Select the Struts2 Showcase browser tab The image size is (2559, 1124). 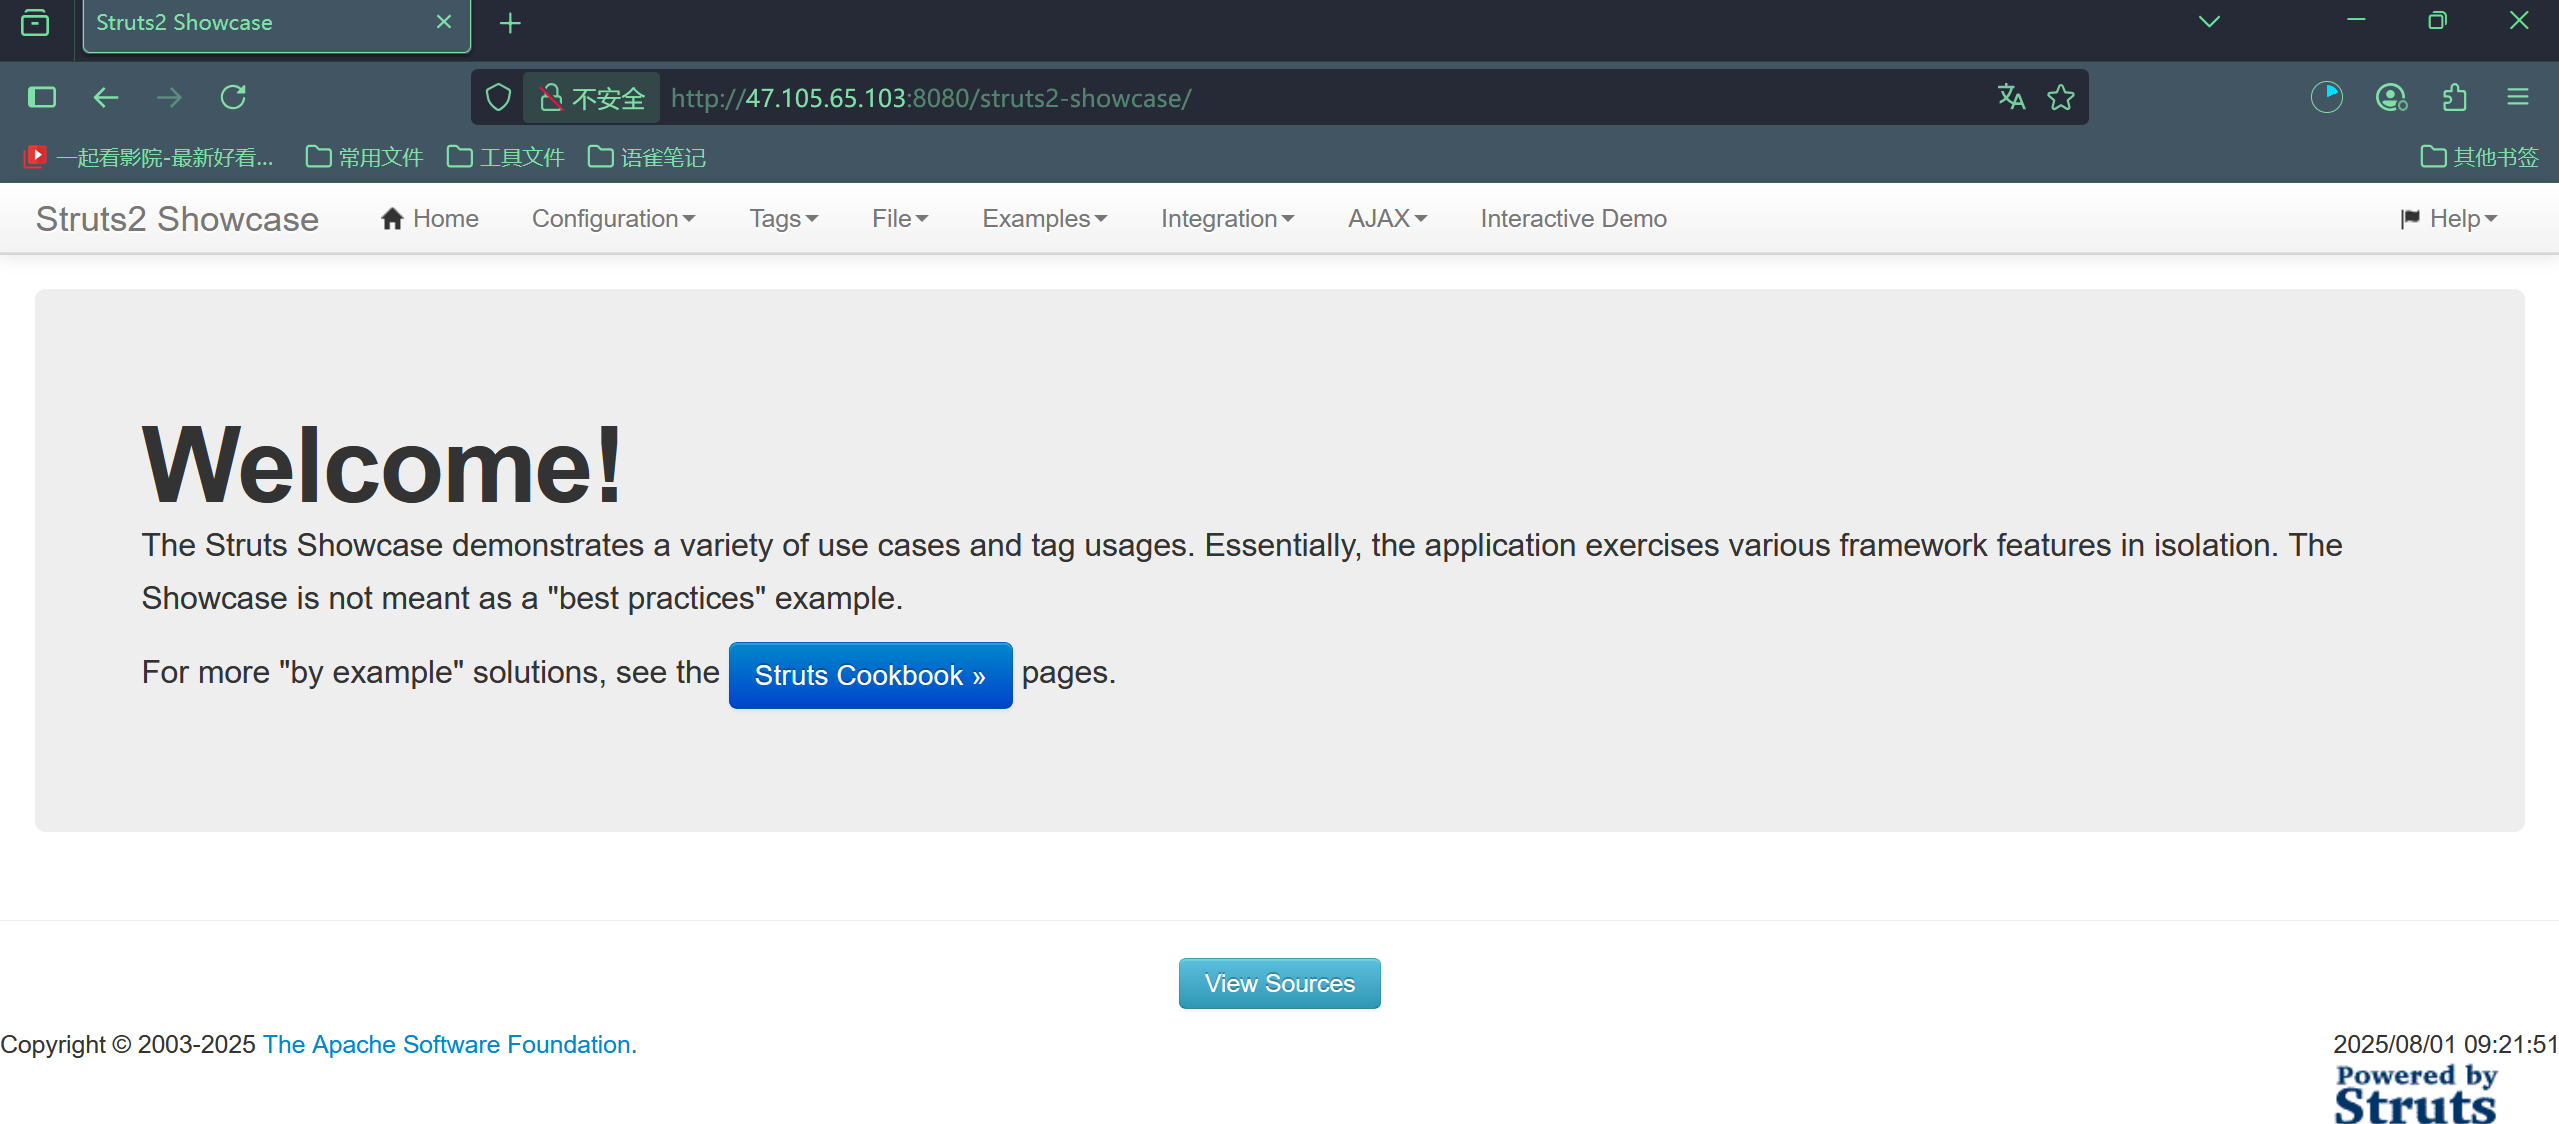click(x=276, y=25)
